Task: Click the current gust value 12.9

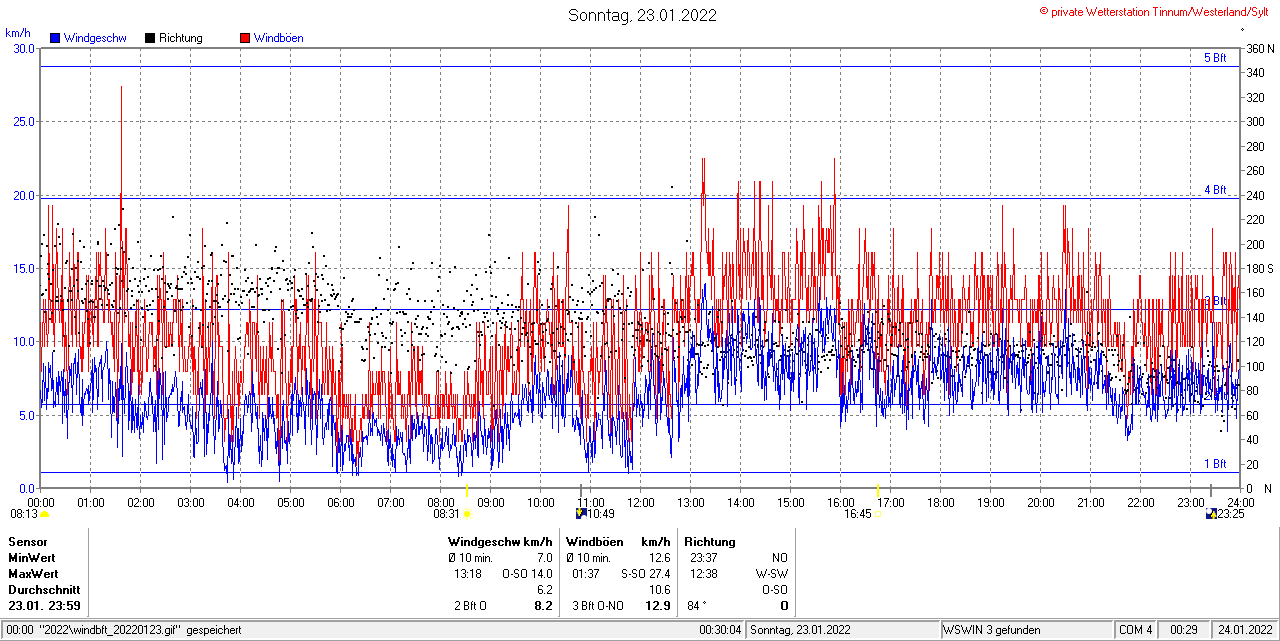Action: (658, 606)
